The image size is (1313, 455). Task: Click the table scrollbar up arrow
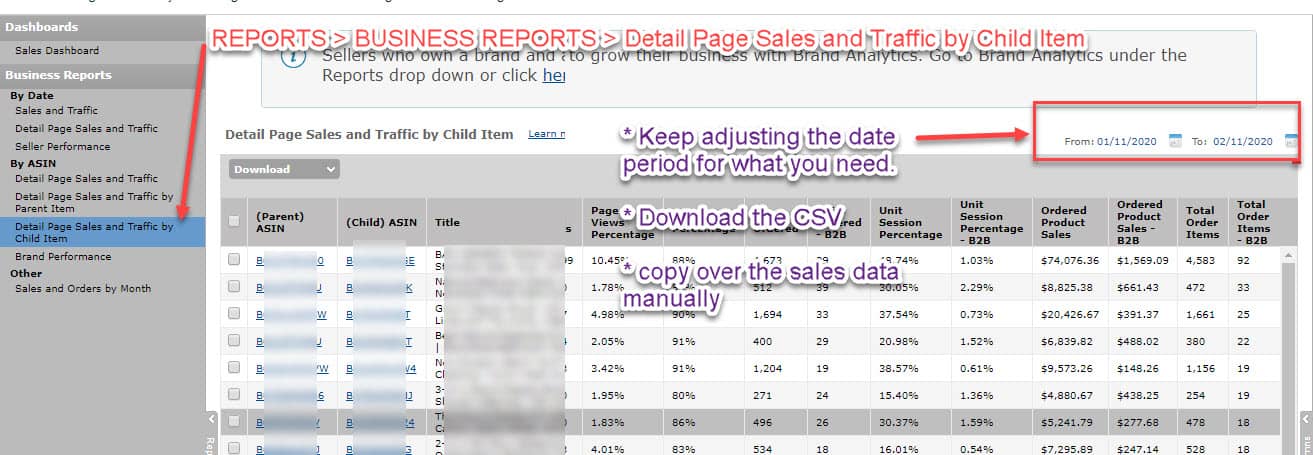click(1290, 254)
